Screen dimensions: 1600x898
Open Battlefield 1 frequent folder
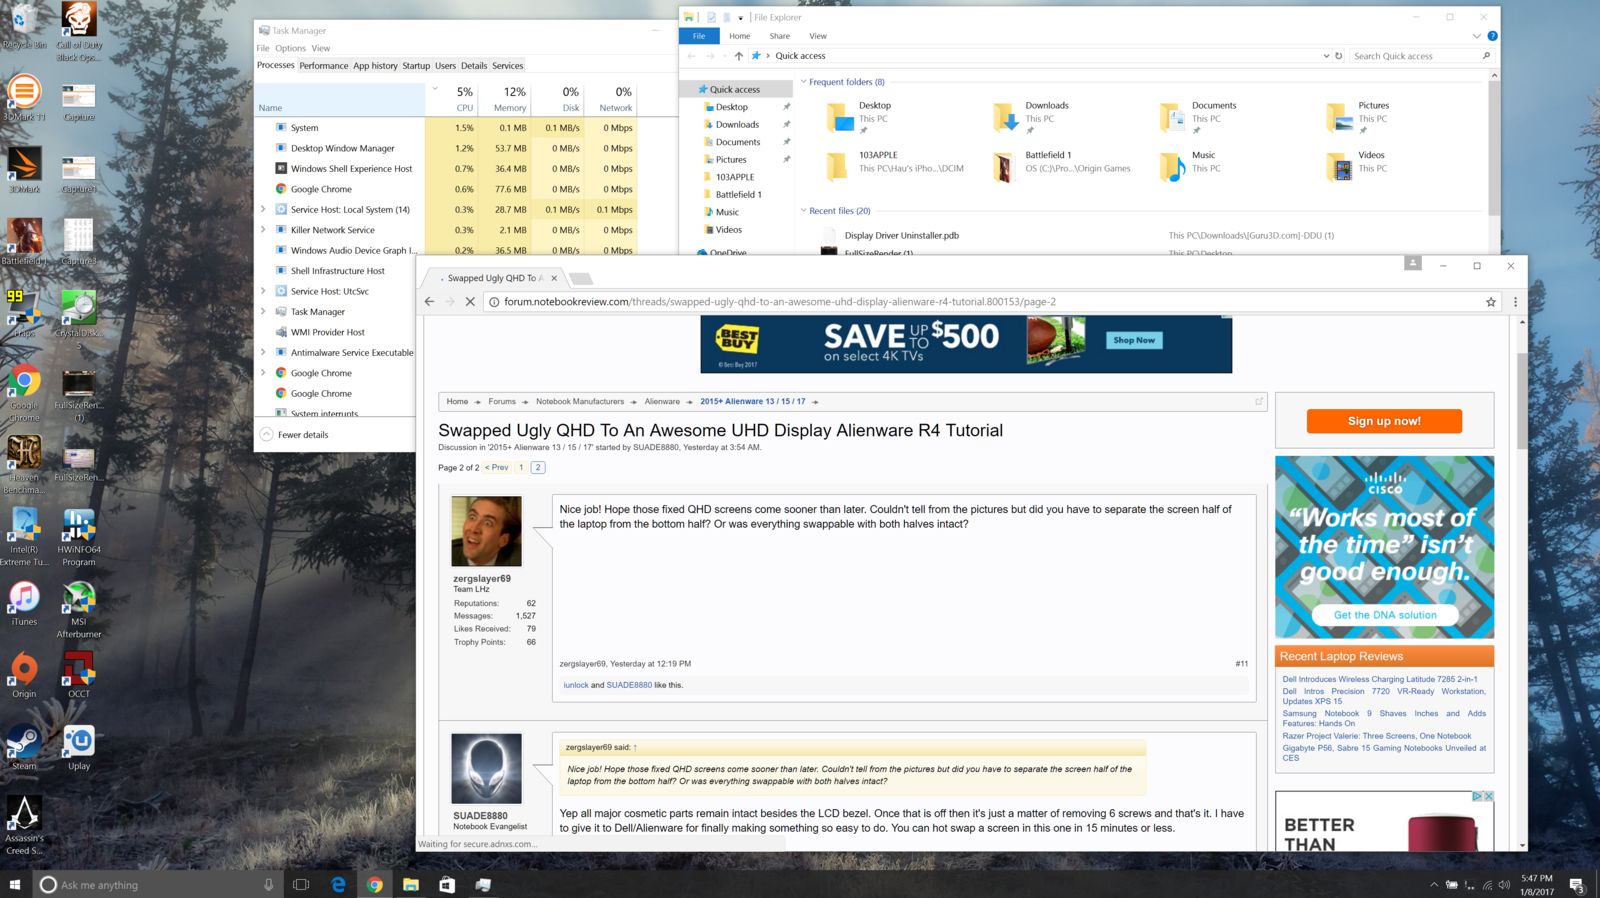click(1062, 166)
